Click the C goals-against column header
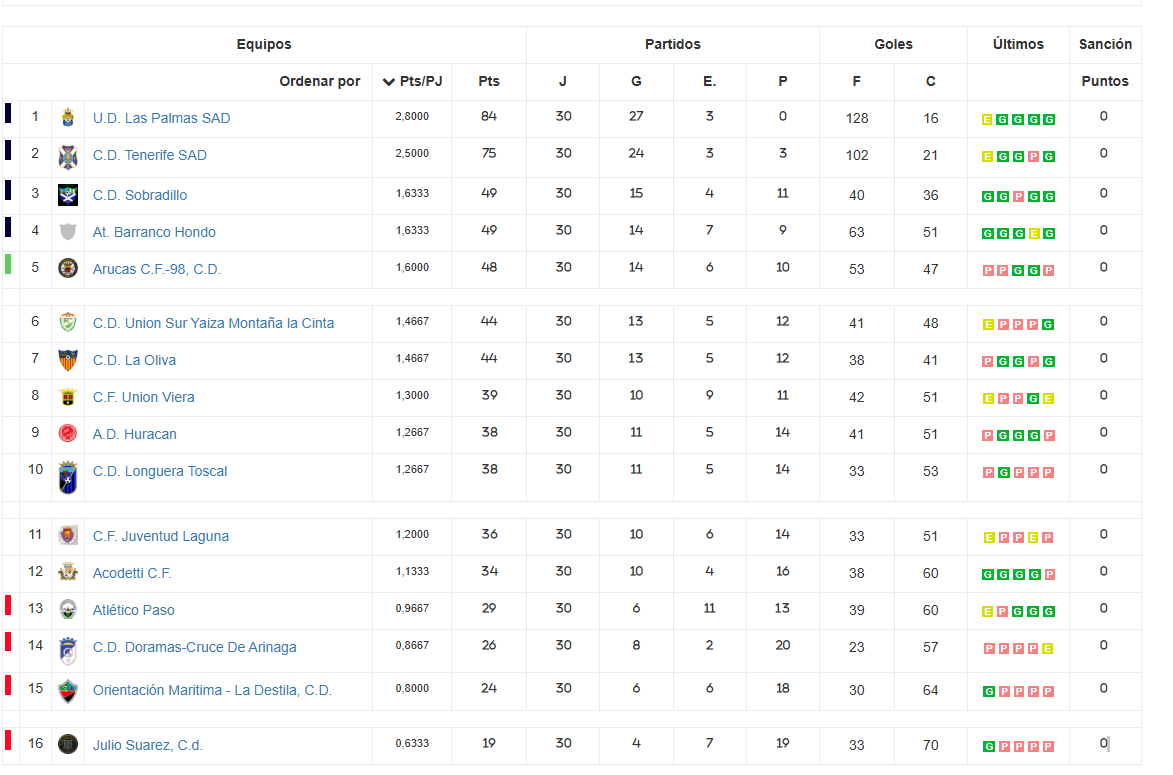Image resolution: width=1173 pixels, height=775 pixels. [931, 82]
